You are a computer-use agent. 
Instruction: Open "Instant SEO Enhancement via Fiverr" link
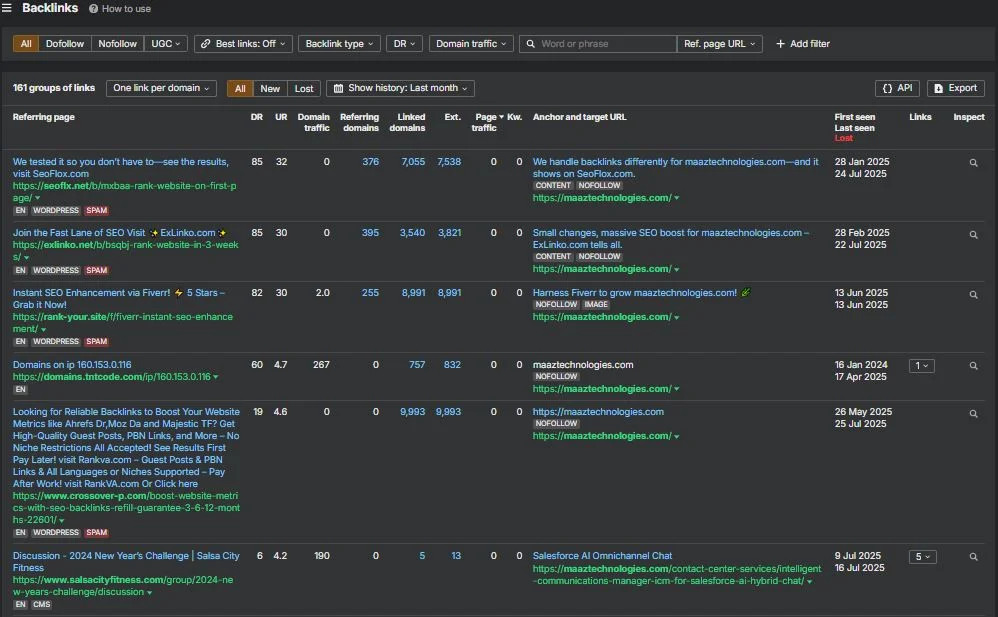pyautogui.click(x=118, y=299)
